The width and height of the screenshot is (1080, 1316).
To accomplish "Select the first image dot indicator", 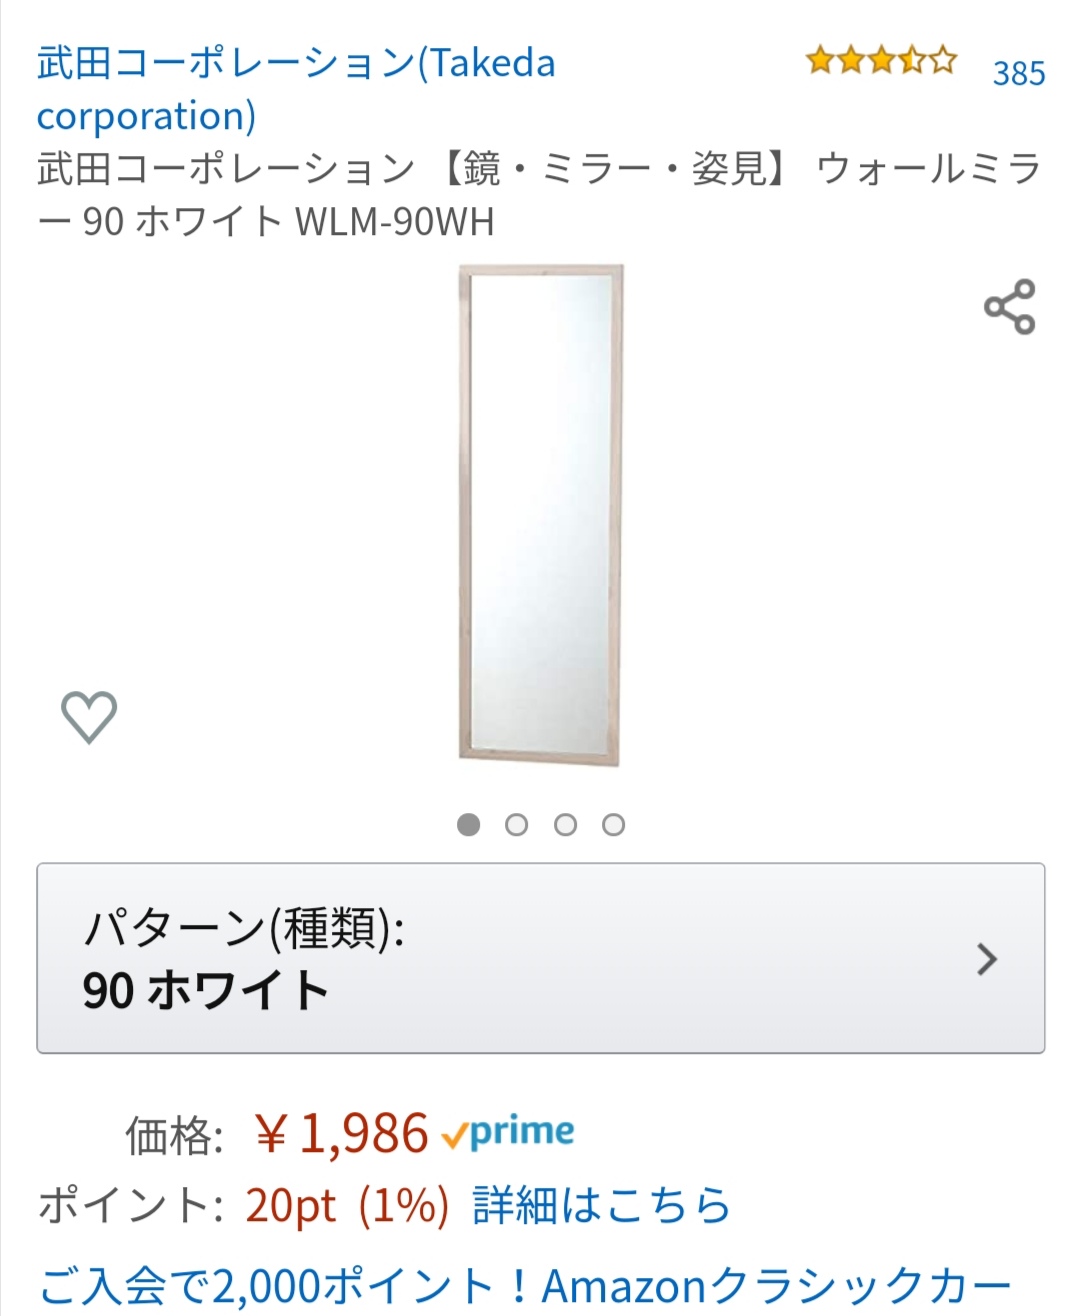I will click(x=468, y=825).
